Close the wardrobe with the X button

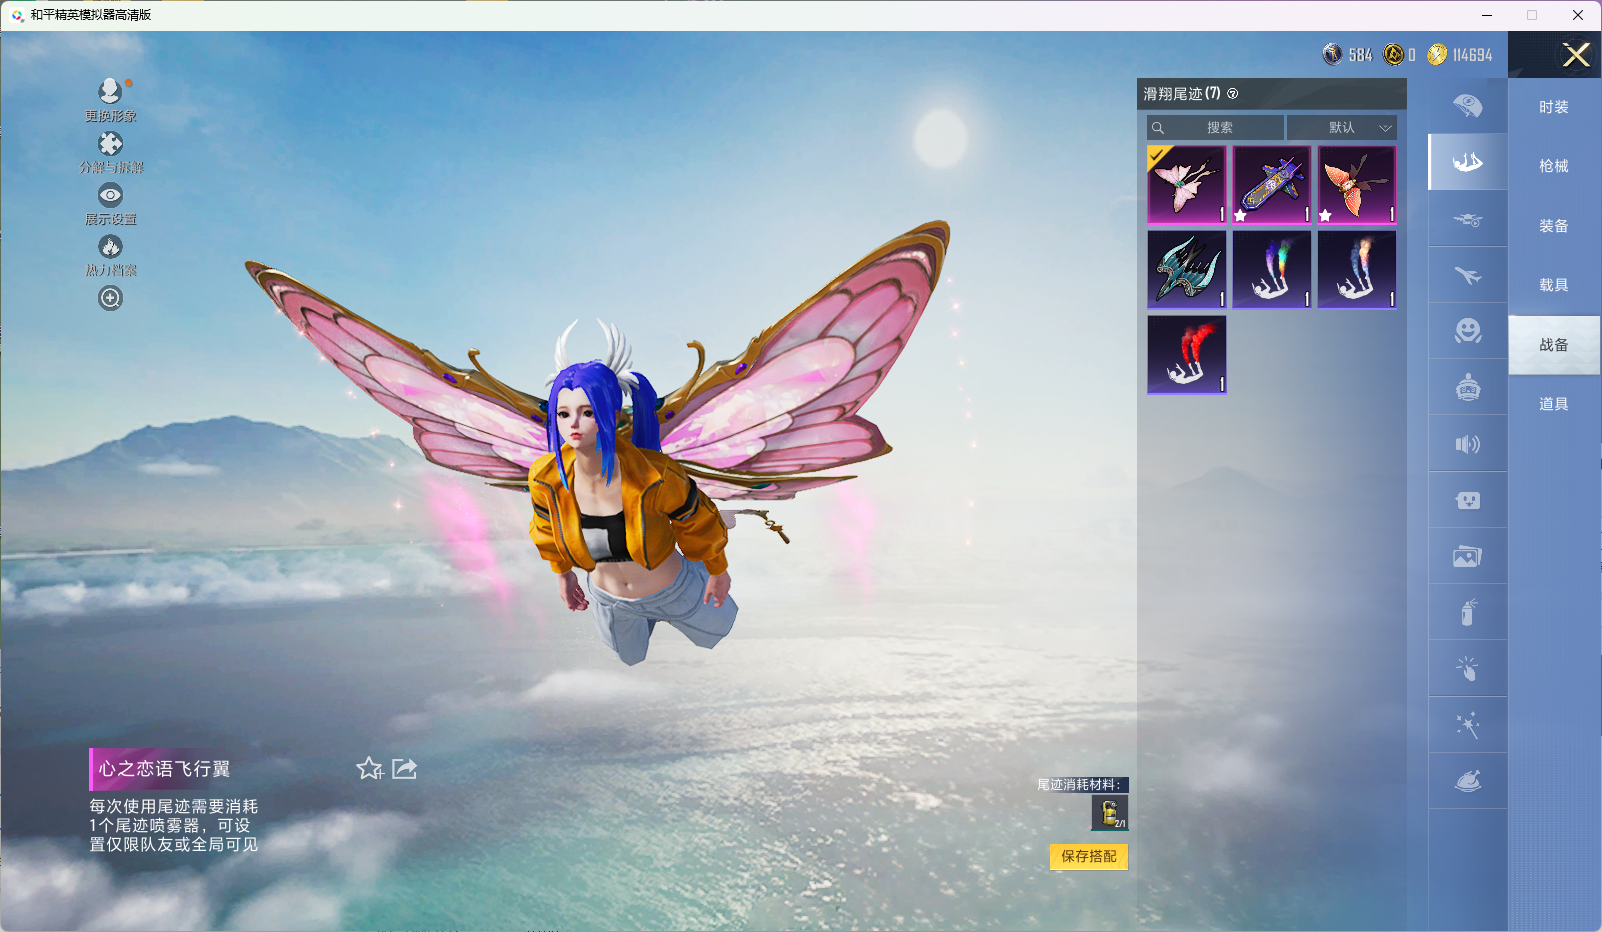(1576, 55)
